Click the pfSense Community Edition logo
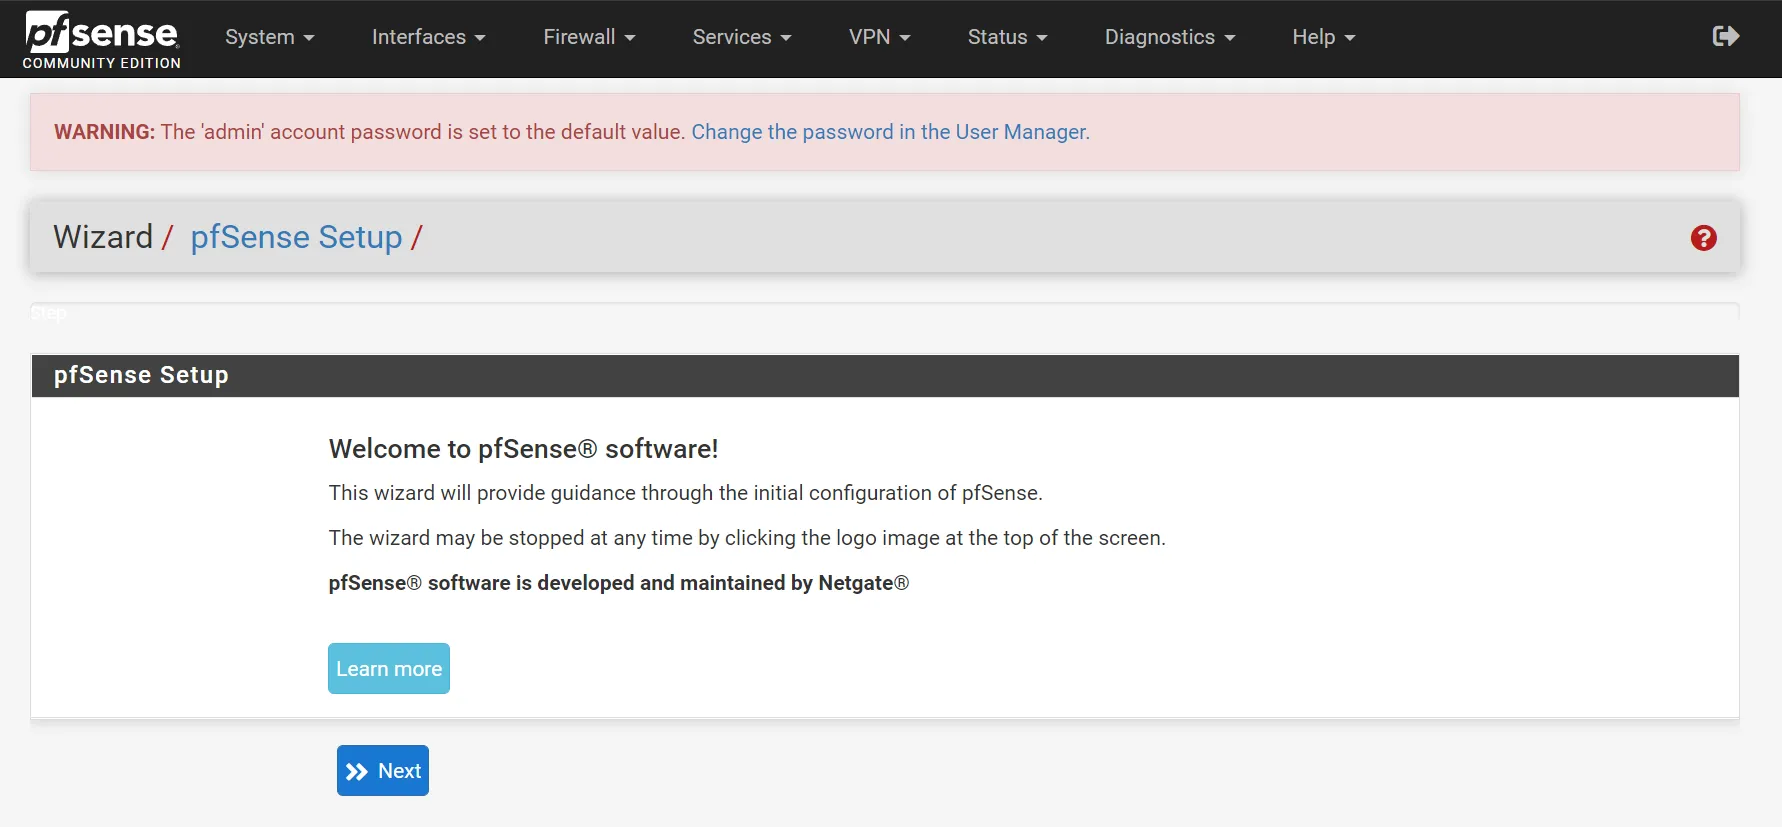The width and height of the screenshot is (1782, 827). (102, 40)
